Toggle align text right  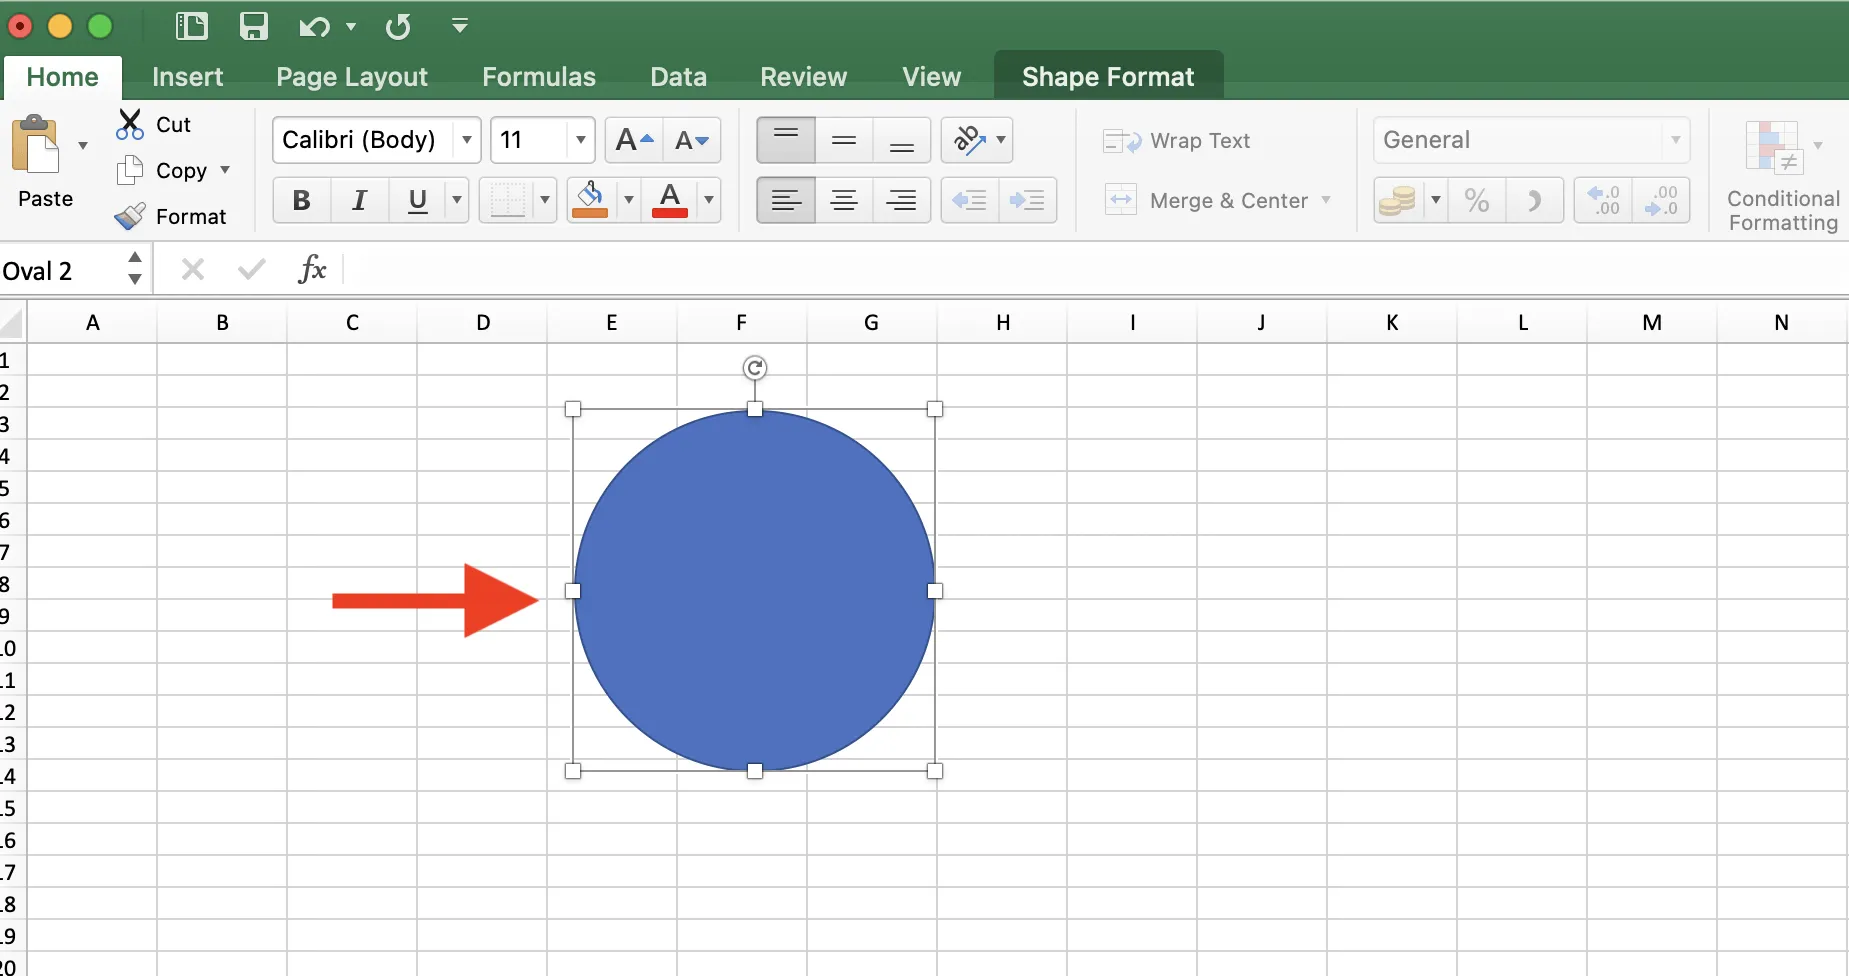pos(902,200)
